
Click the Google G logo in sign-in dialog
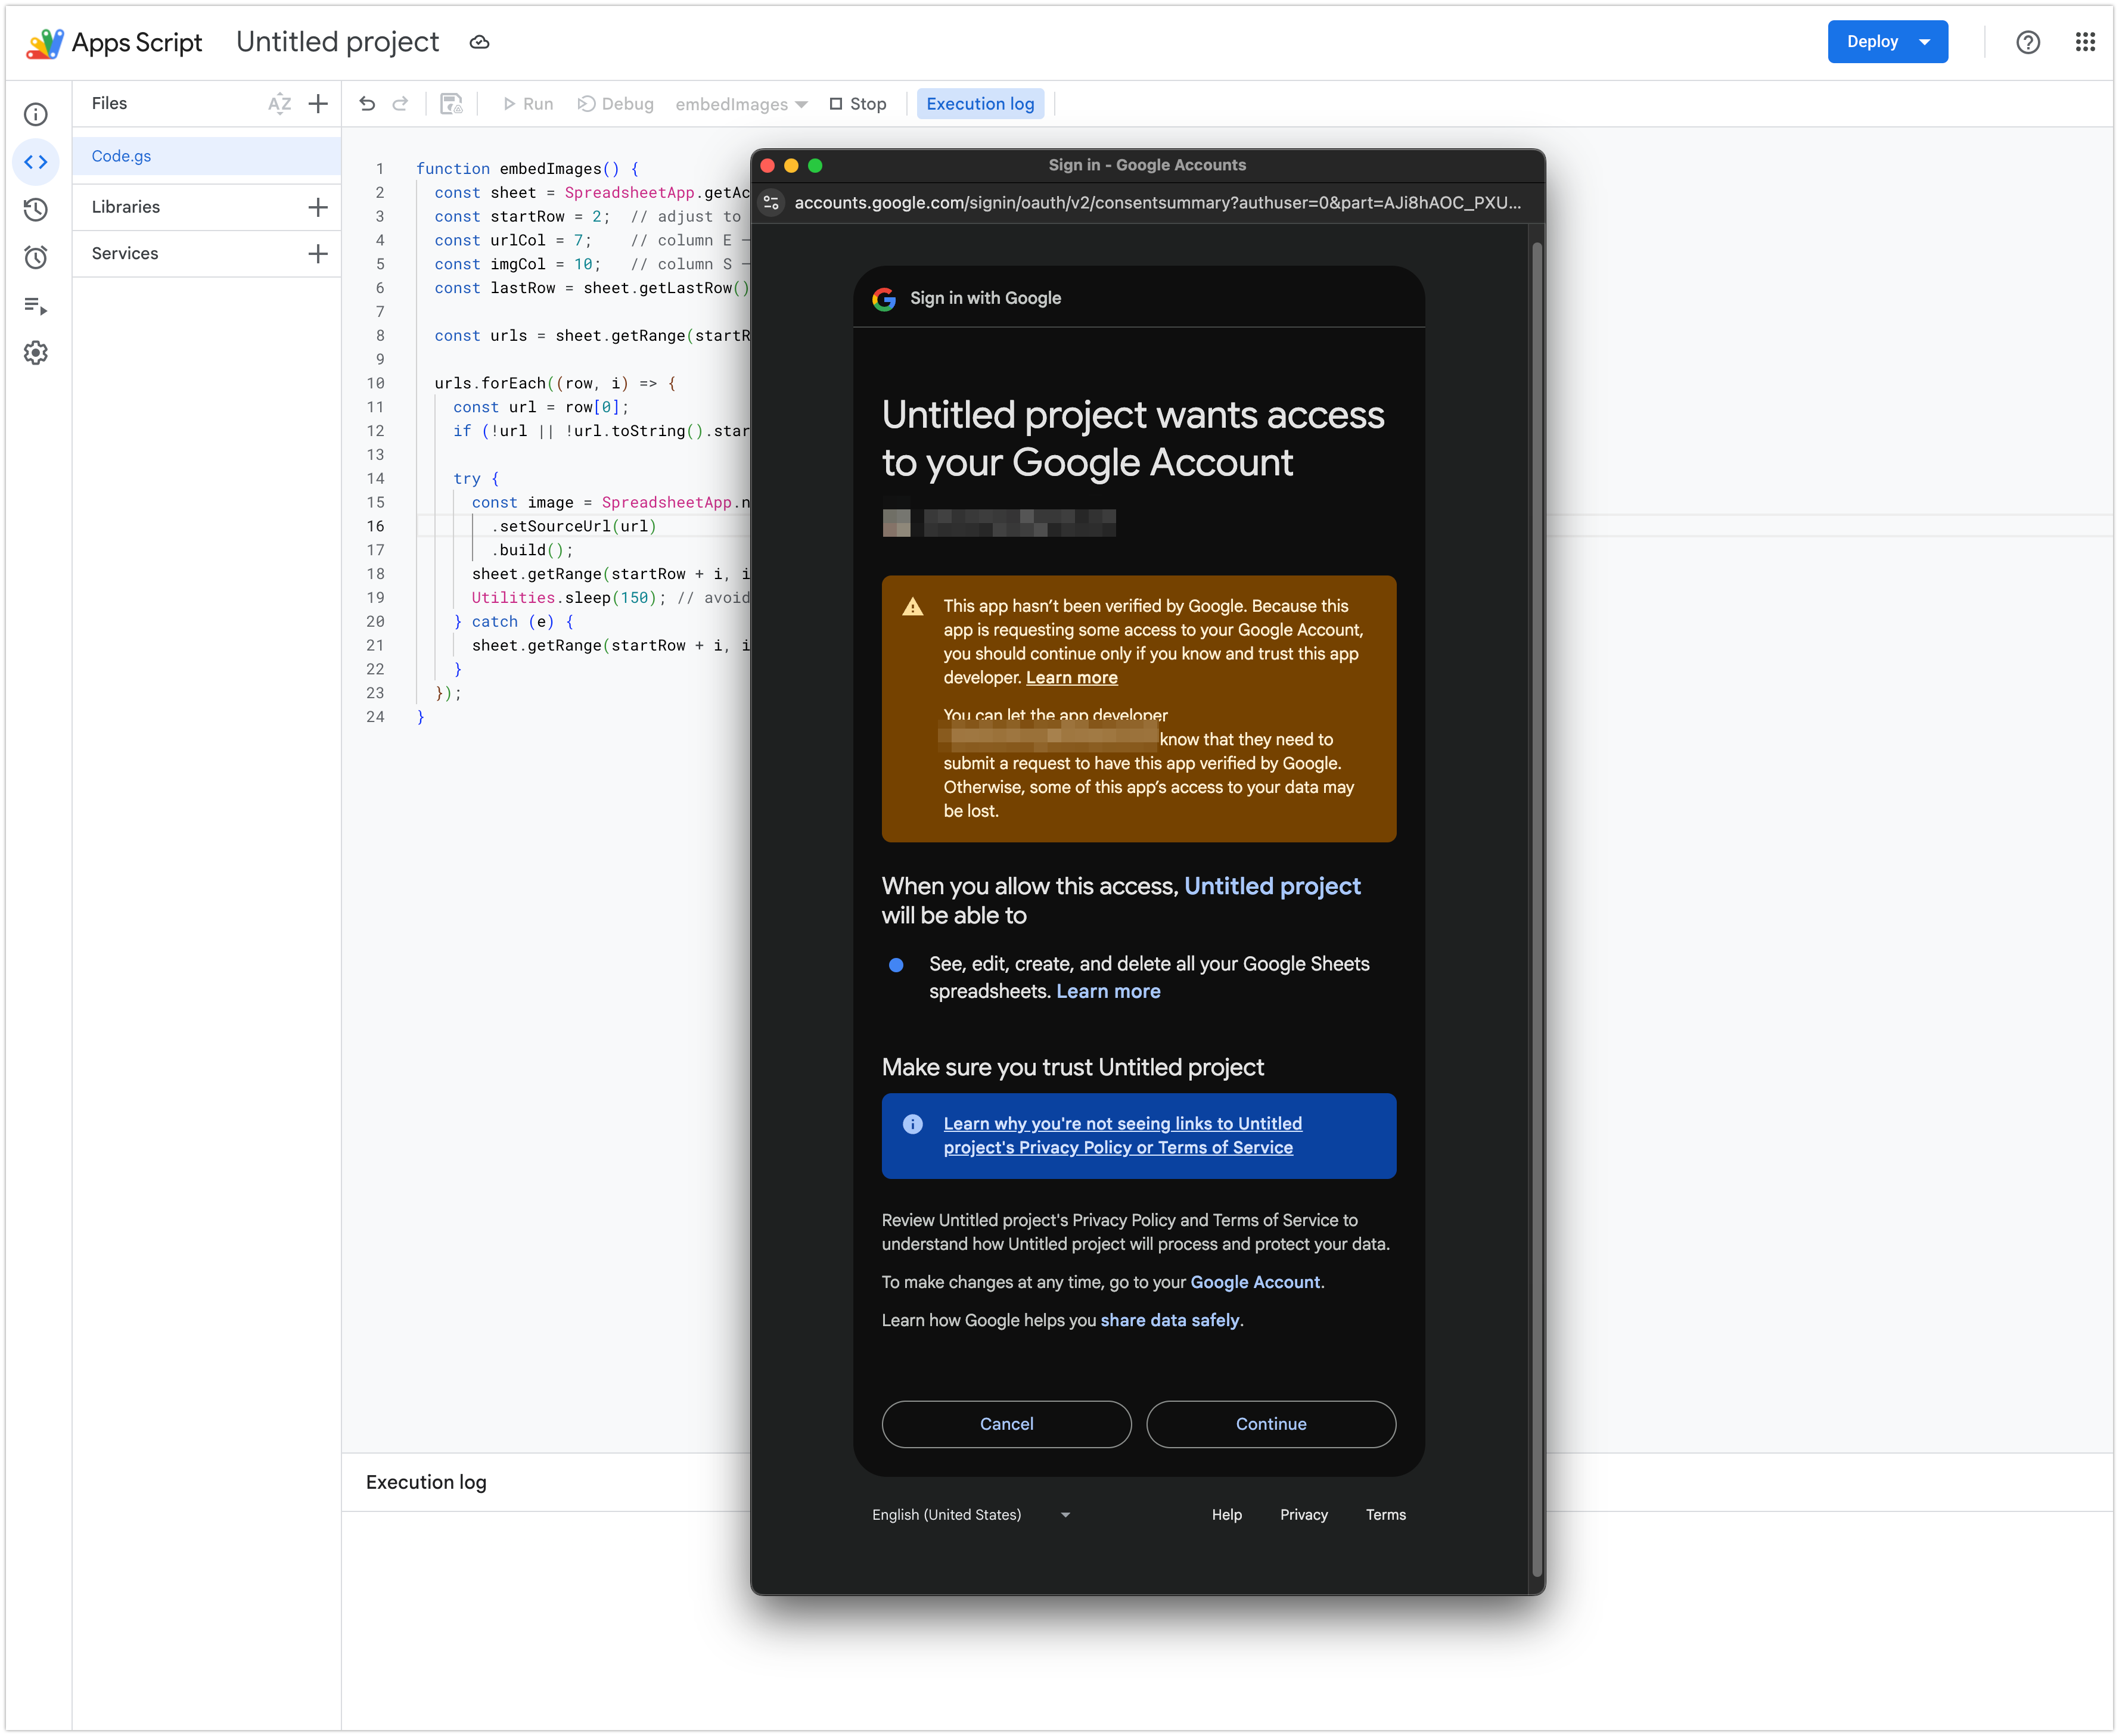click(x=884, y=299)
